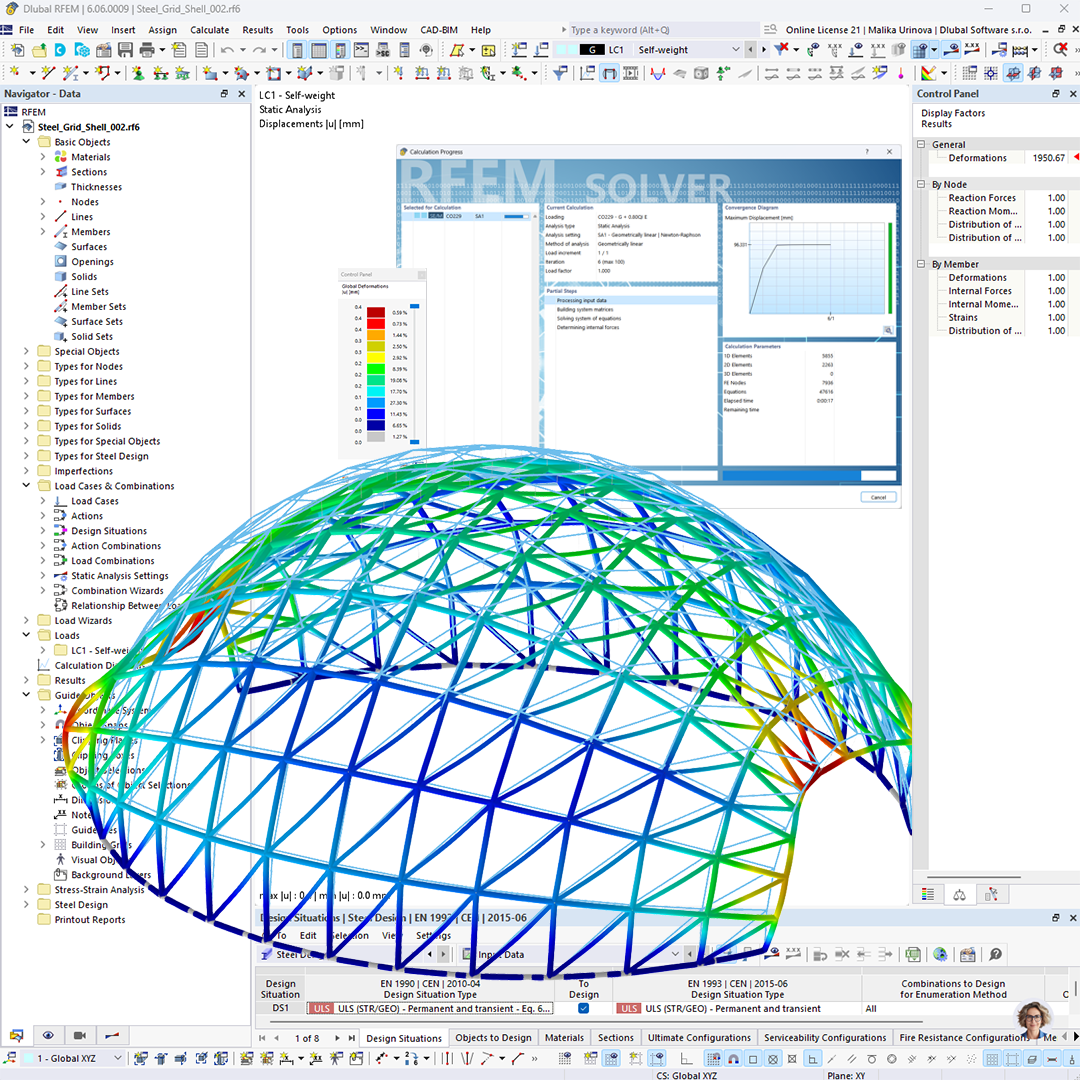Open the 1 - Global XYZ coordinate dropdown
This screenshot has width=1080, height=1080.
tap(118, 1058)
